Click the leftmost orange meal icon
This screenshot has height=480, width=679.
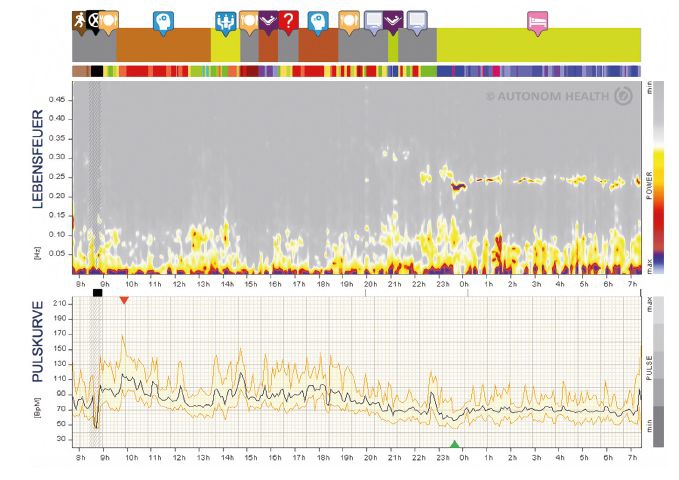point(108,18)
